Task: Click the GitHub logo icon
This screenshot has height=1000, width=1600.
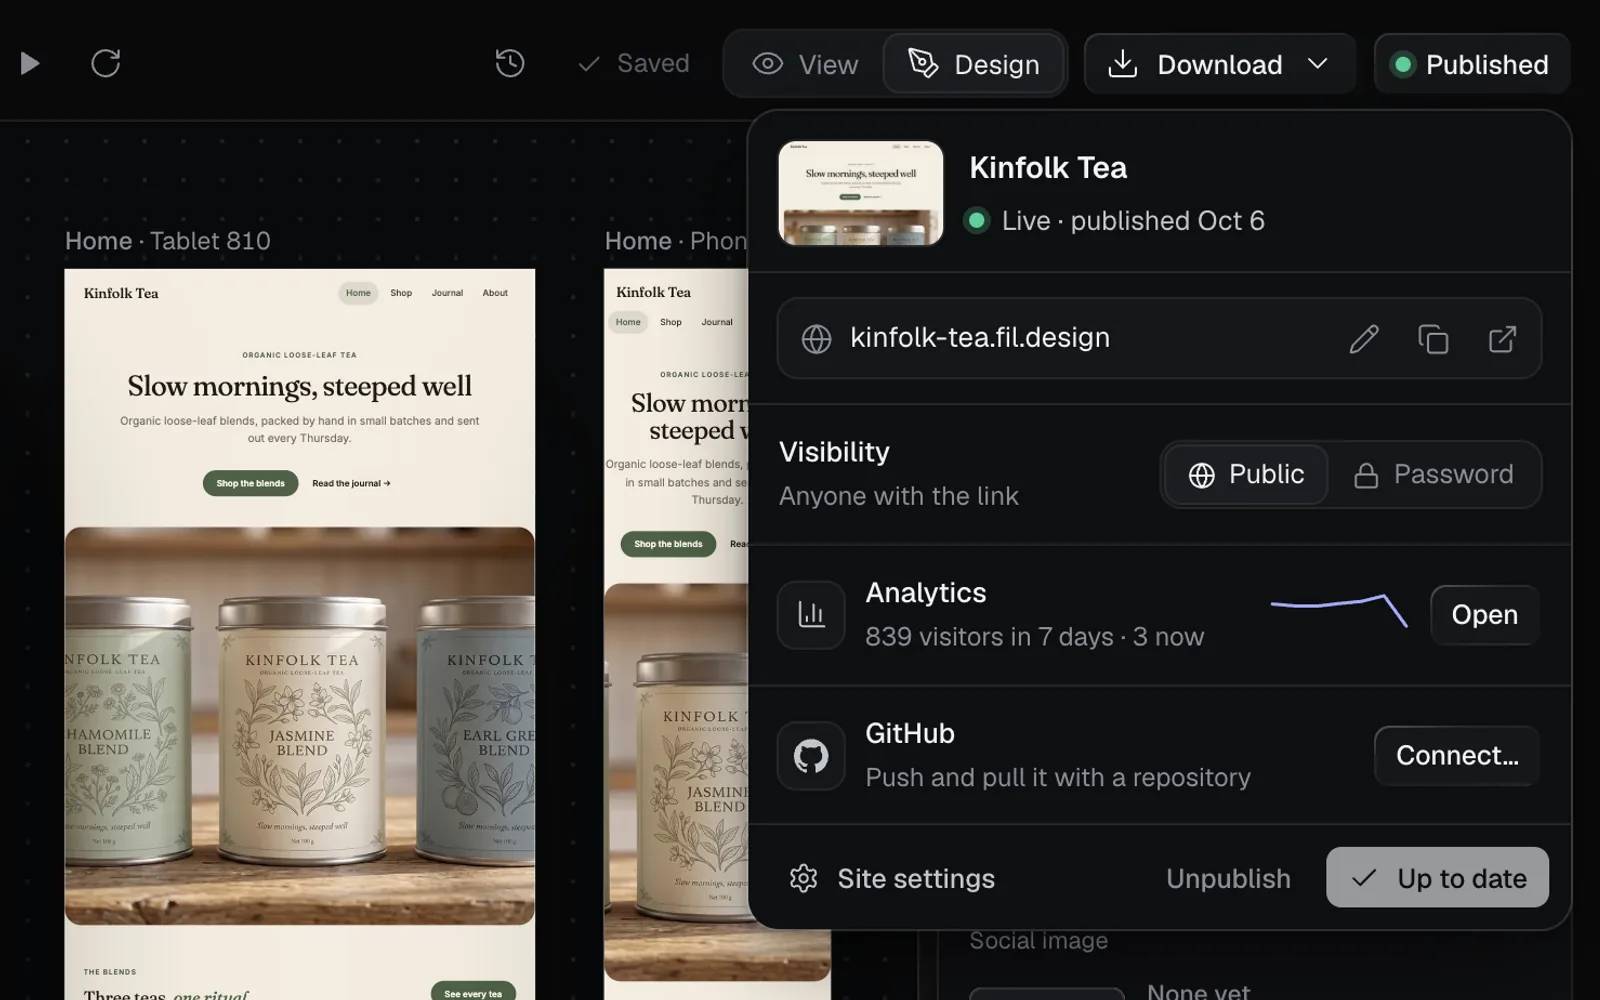Action: tap(811, 756)
